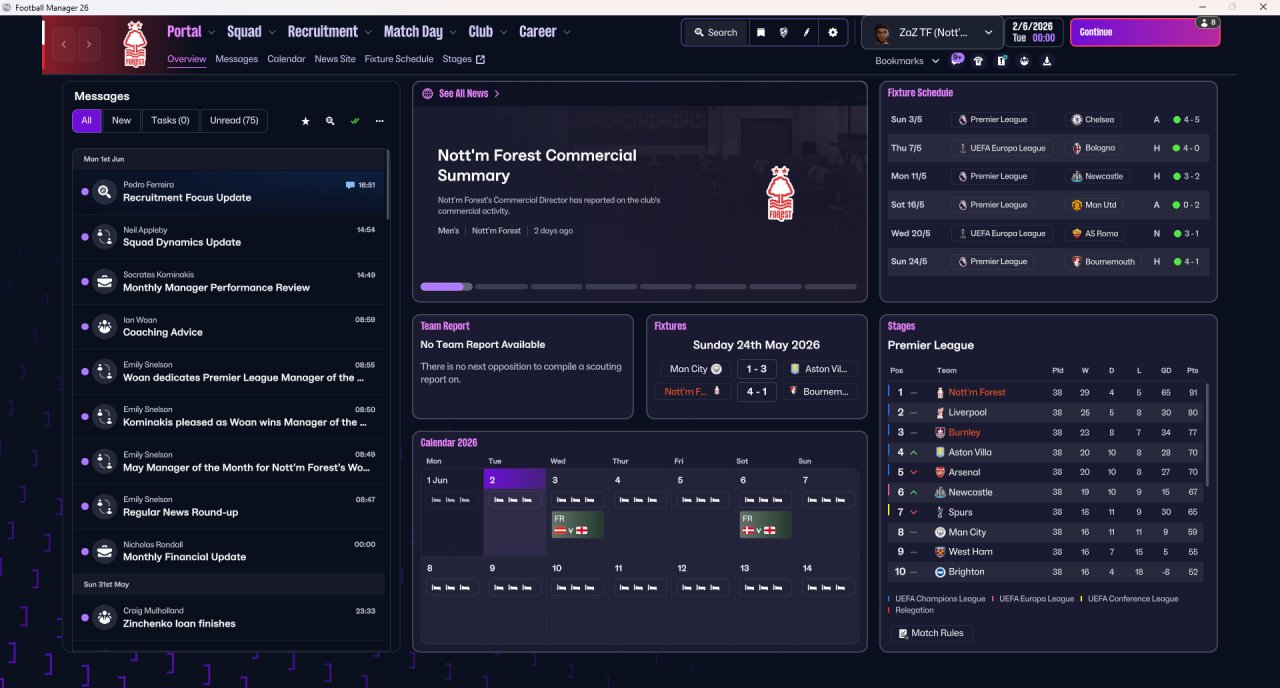
Task: Filter messages by New
Action: [121, 121]
